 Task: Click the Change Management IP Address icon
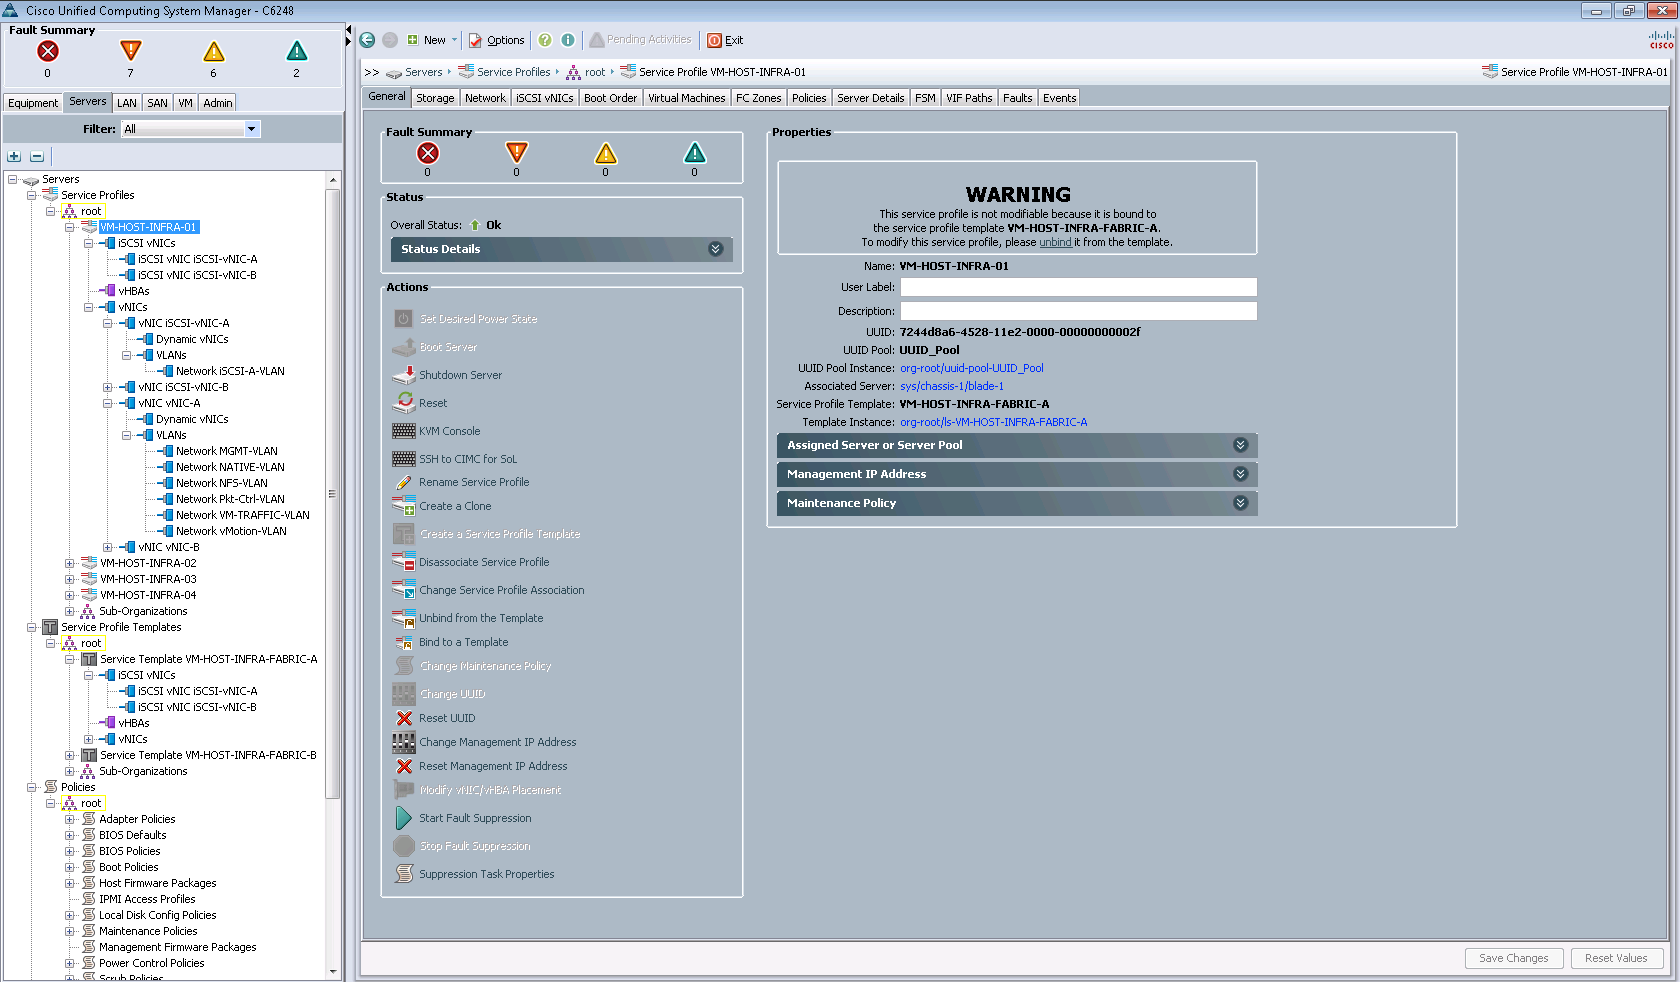tap(404, 742)
